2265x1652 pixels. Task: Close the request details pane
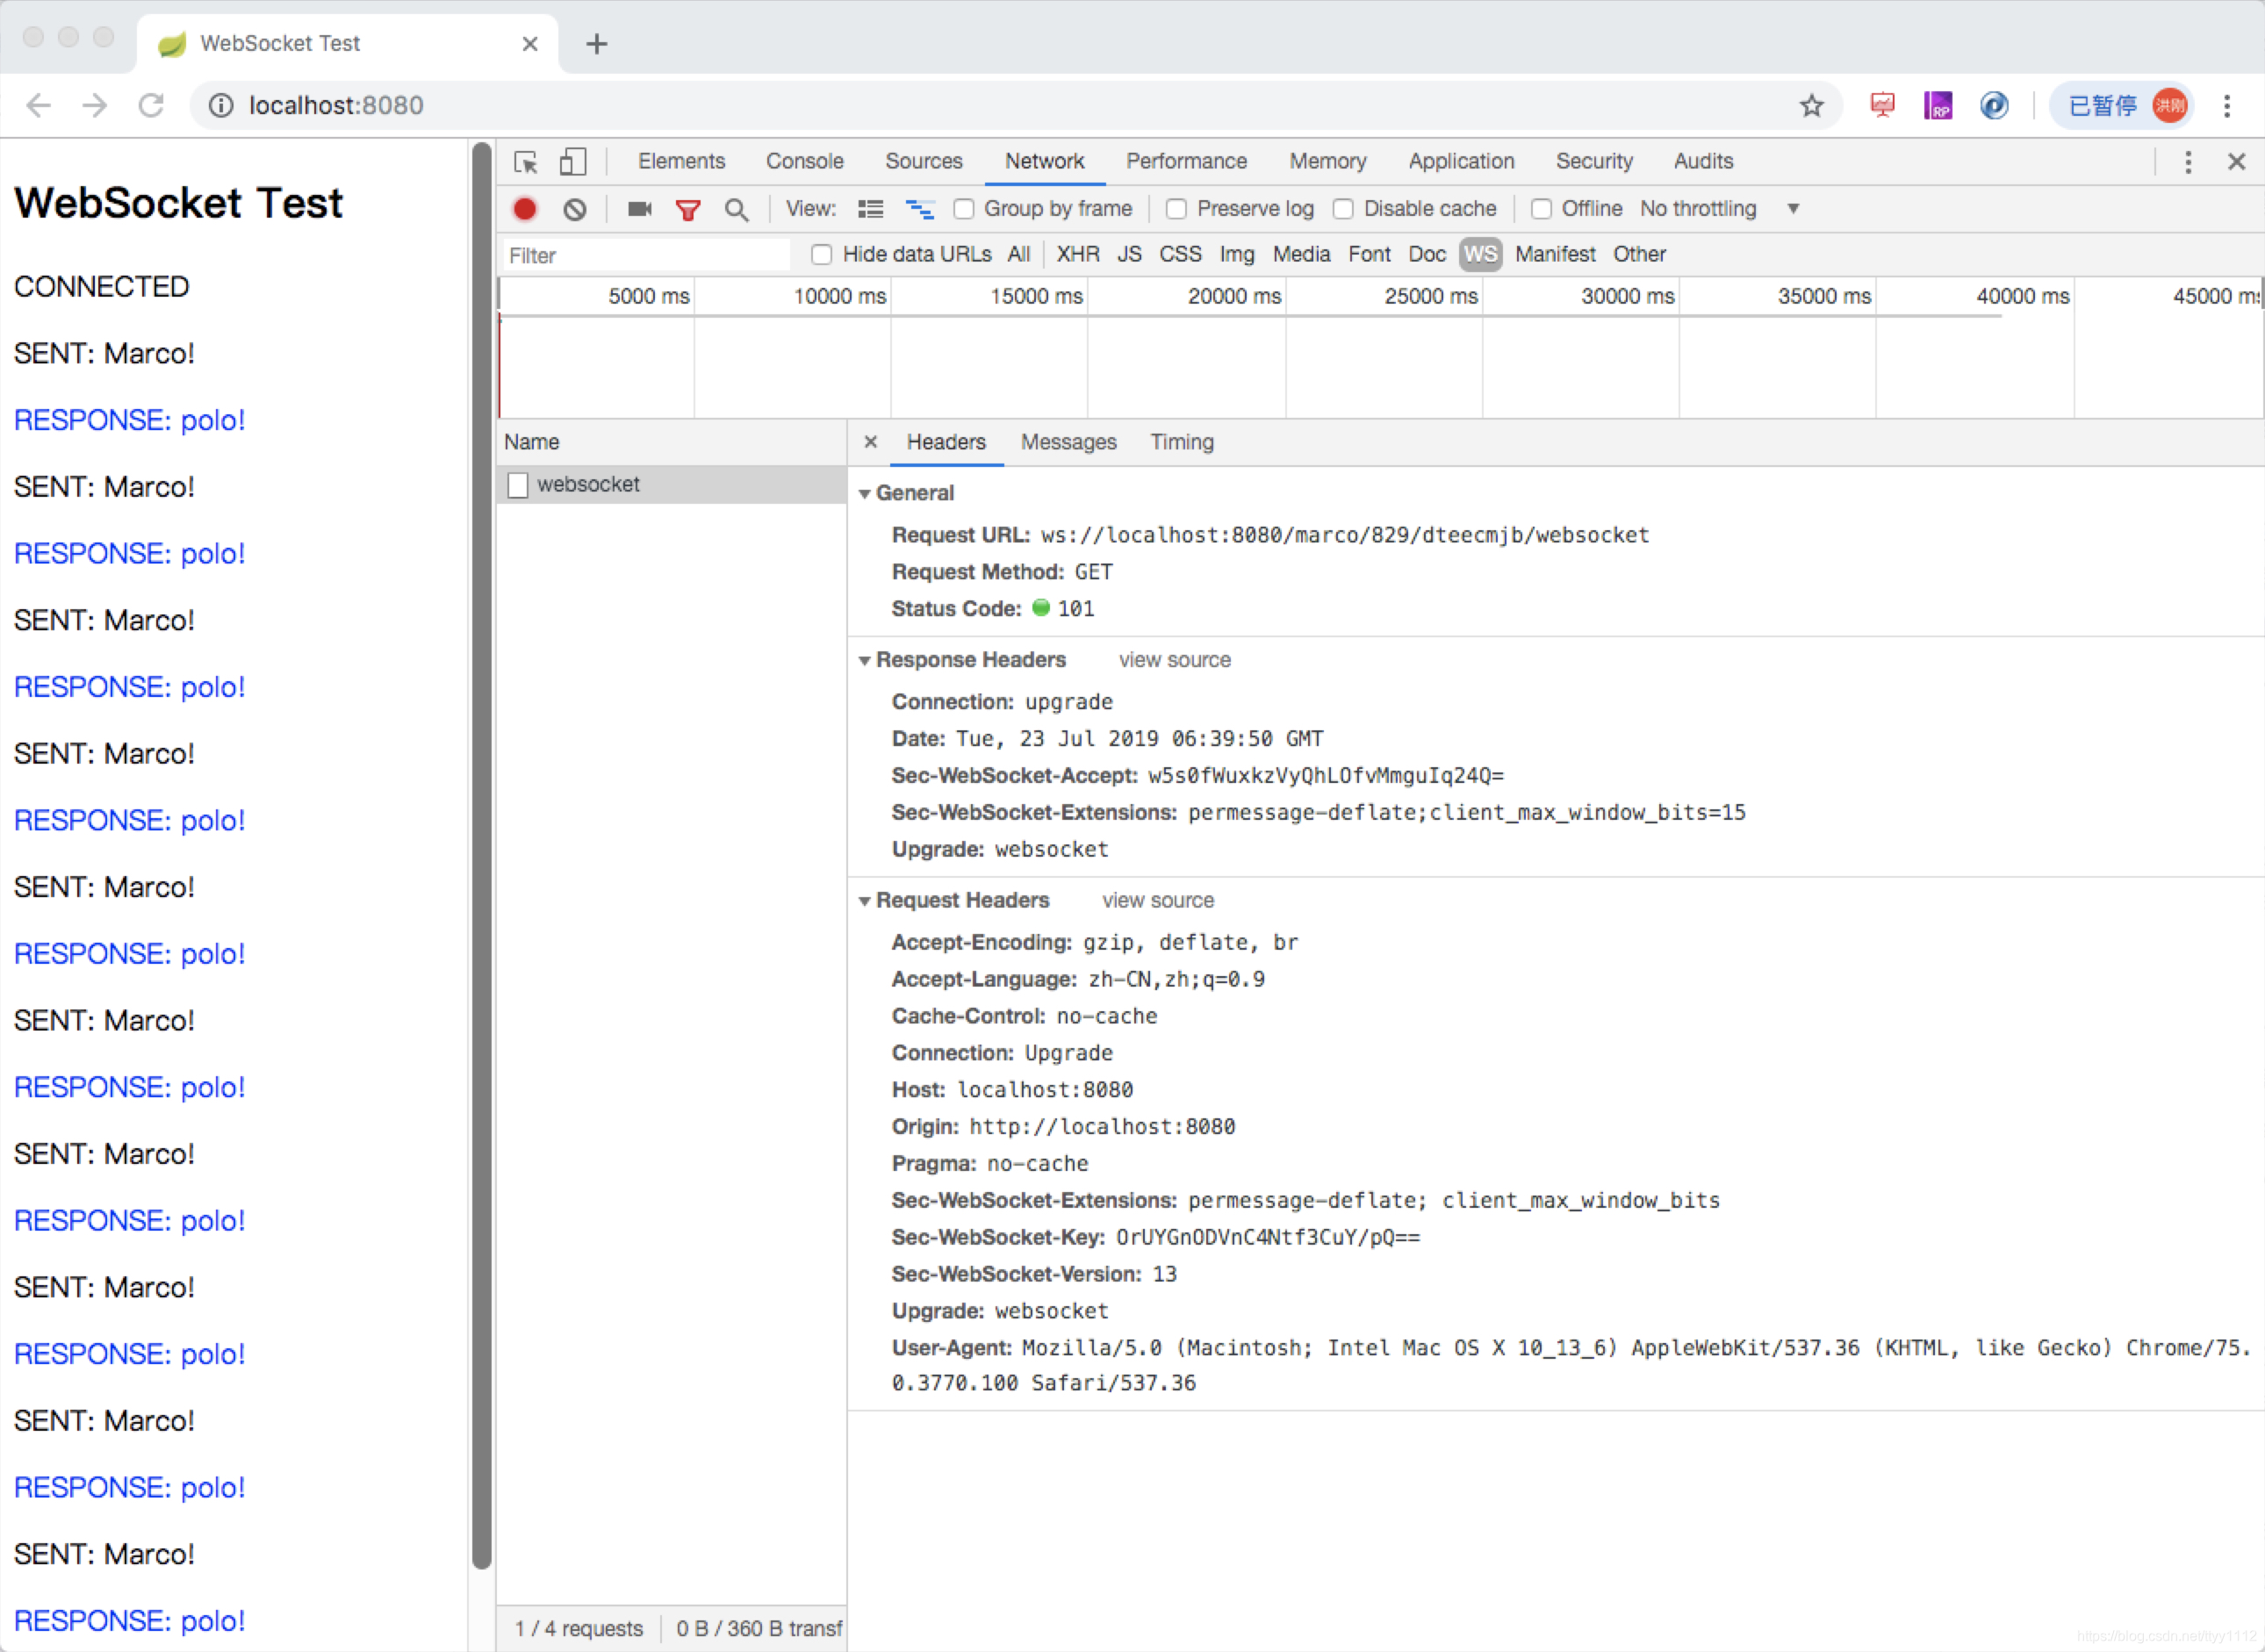pyautogui.click(x=871, y=442)
